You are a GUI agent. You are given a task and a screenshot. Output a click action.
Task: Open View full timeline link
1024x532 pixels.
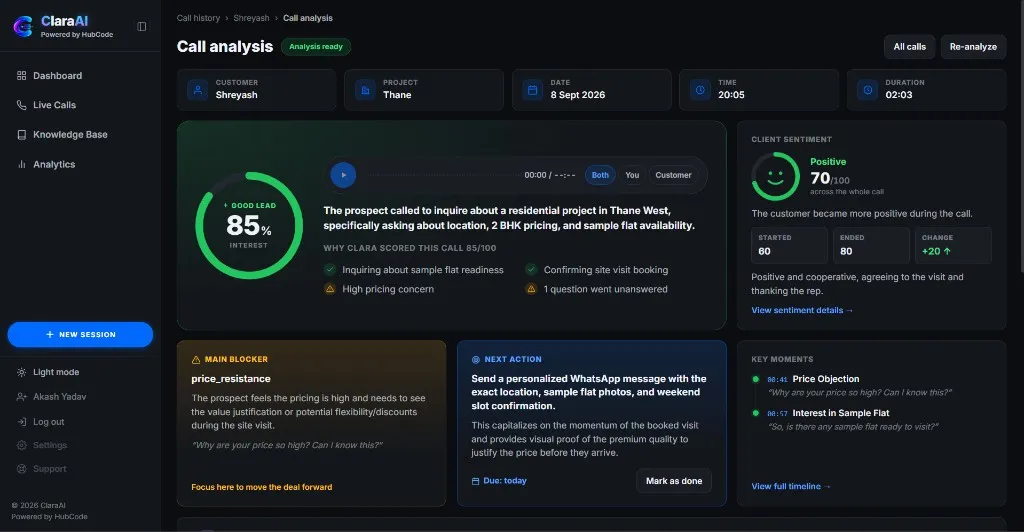[791, 486]
